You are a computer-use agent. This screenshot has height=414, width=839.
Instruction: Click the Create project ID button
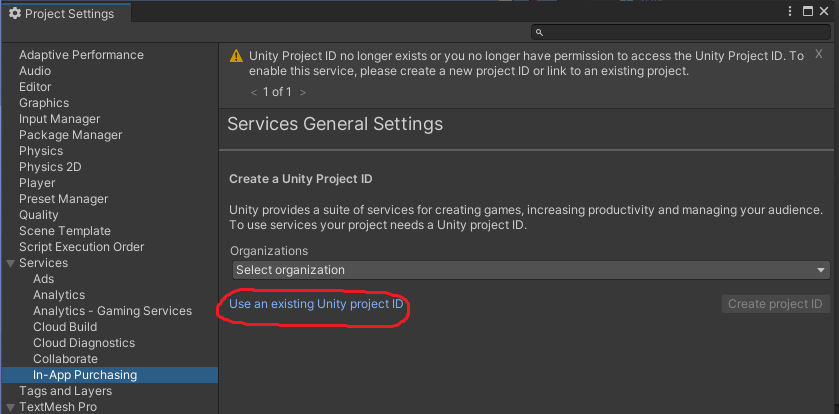775,304
